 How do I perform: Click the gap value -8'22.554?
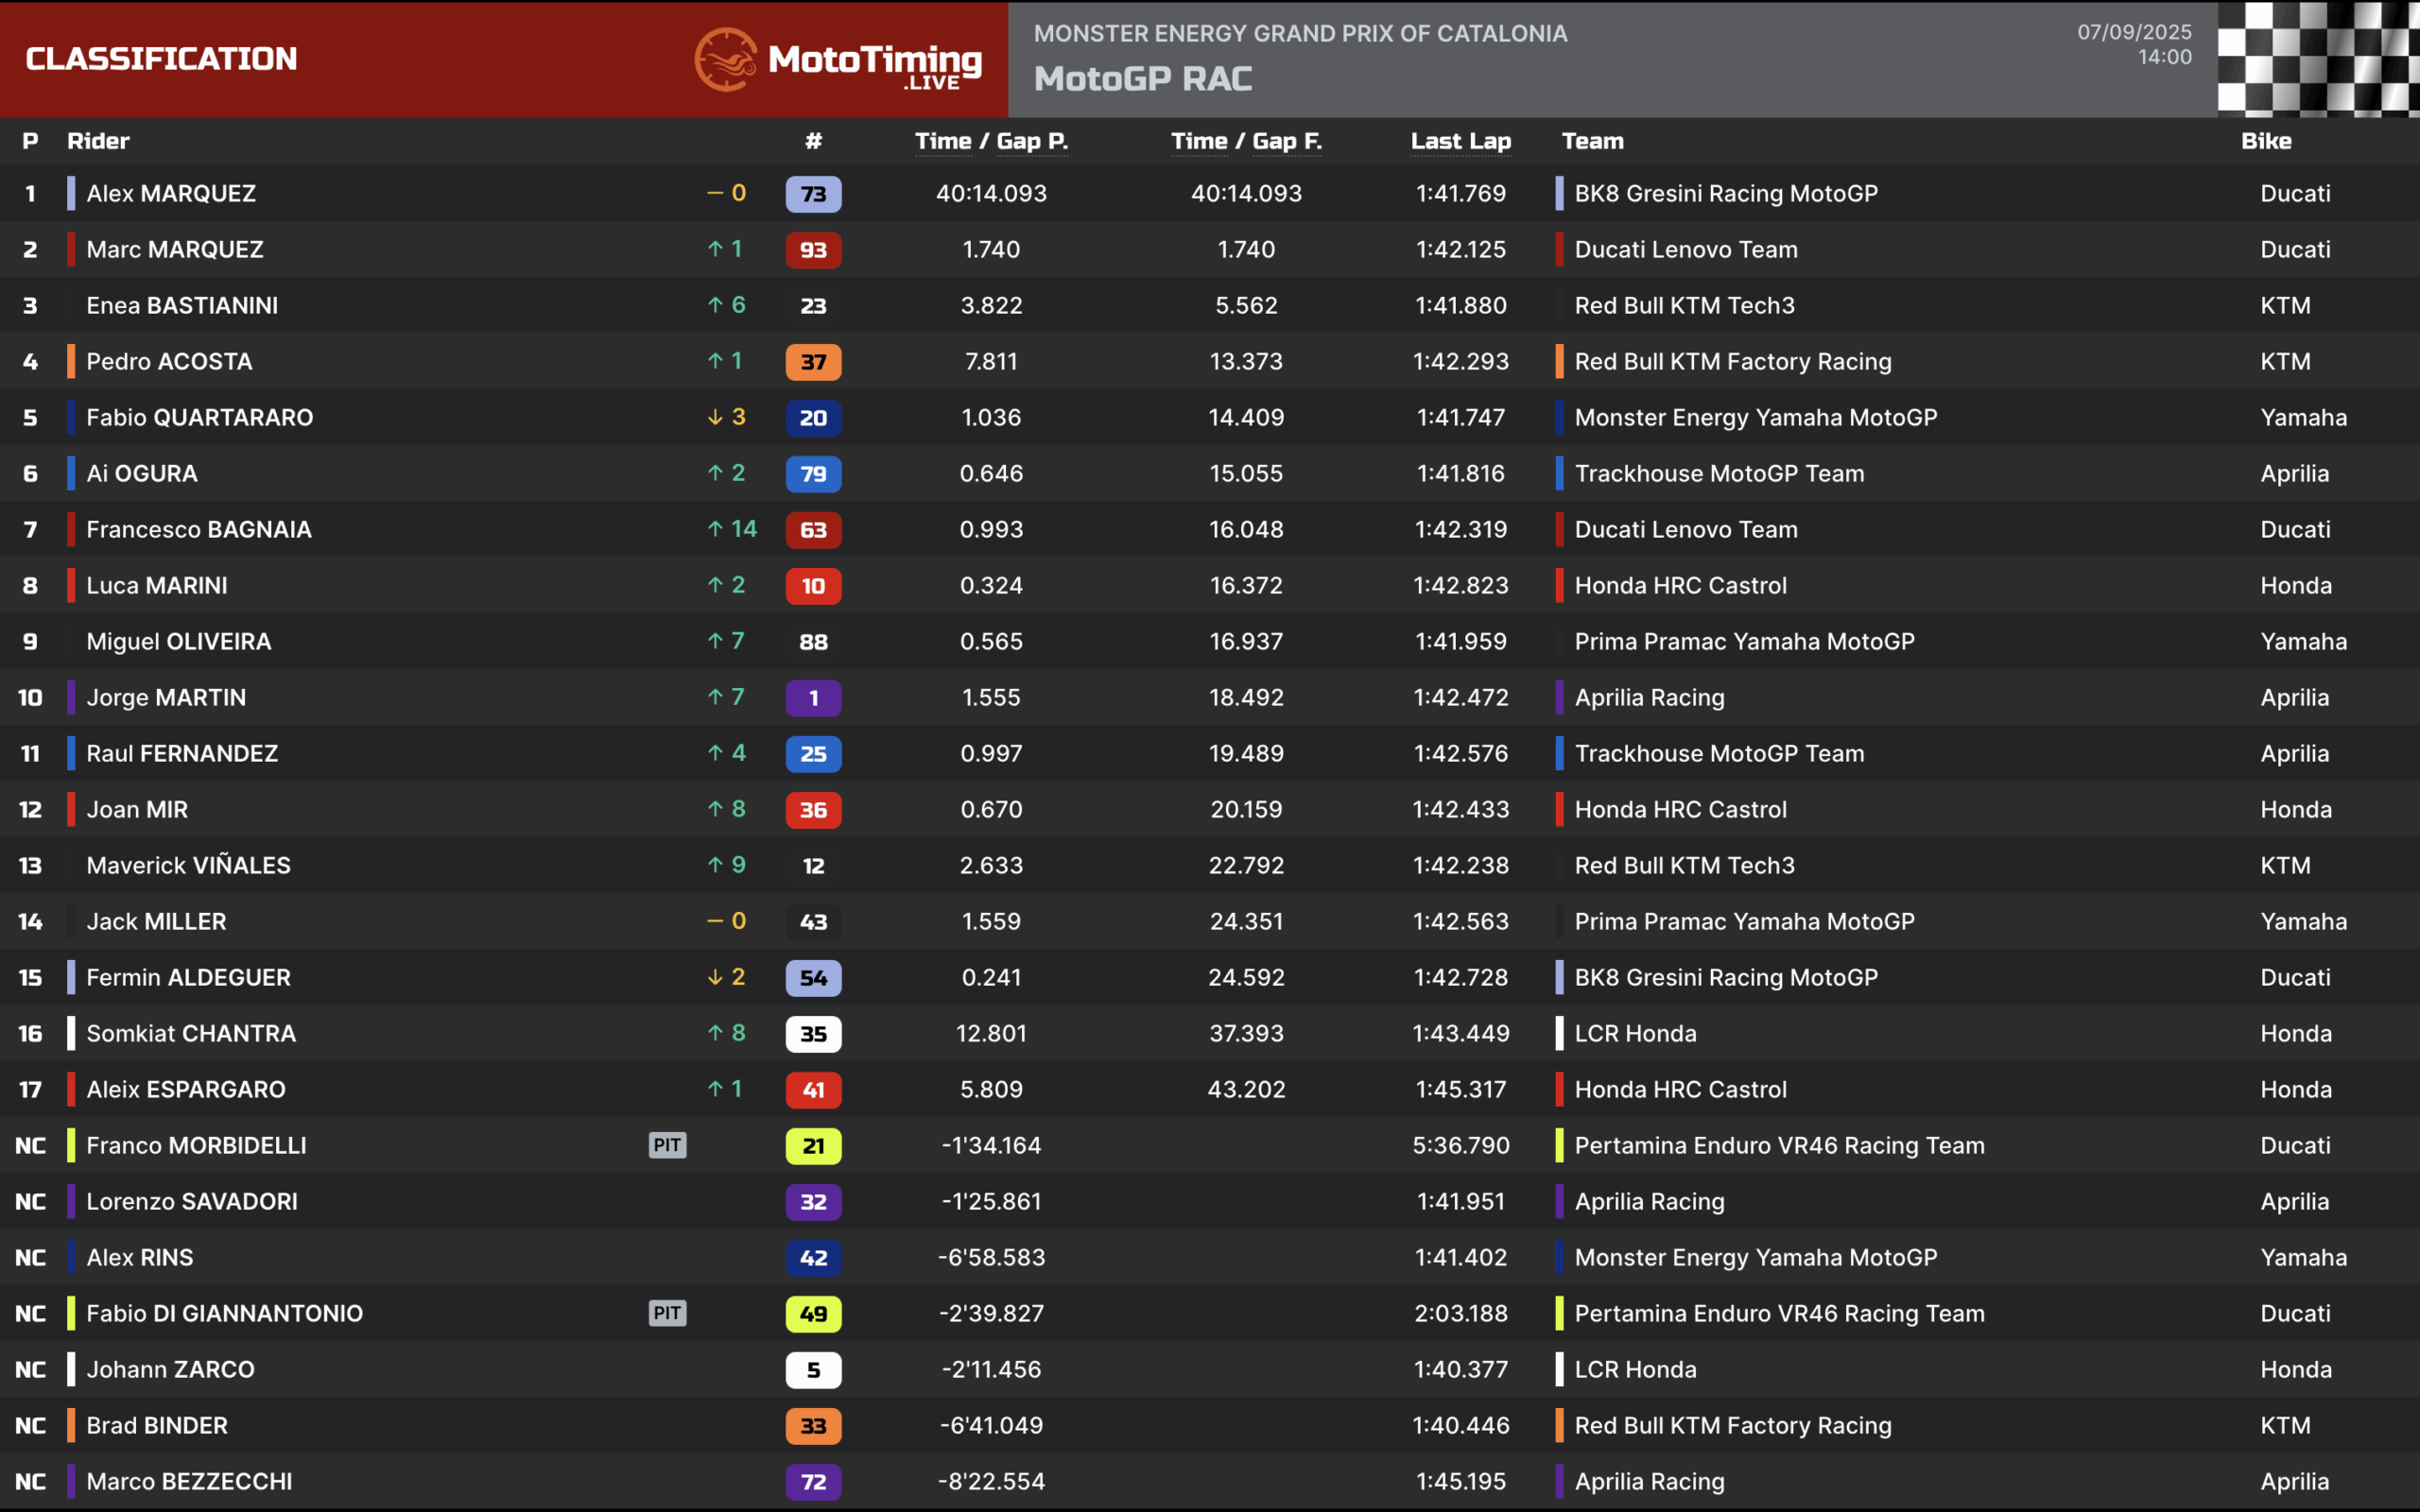pyautogui.click(x=991, y=1481)
